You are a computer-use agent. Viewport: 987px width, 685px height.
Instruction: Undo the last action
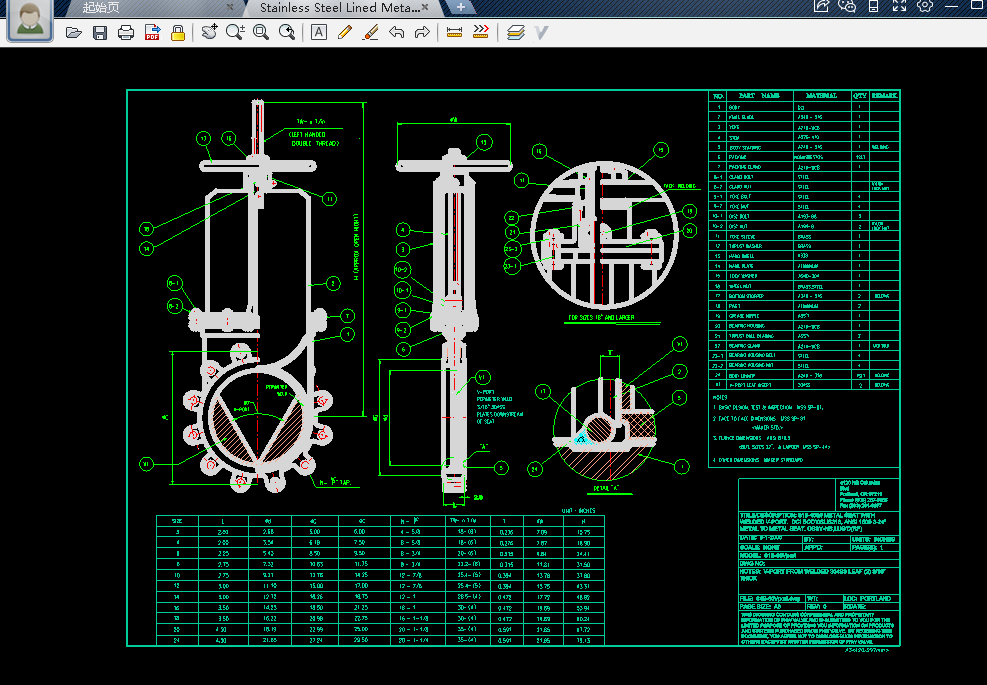397,32
